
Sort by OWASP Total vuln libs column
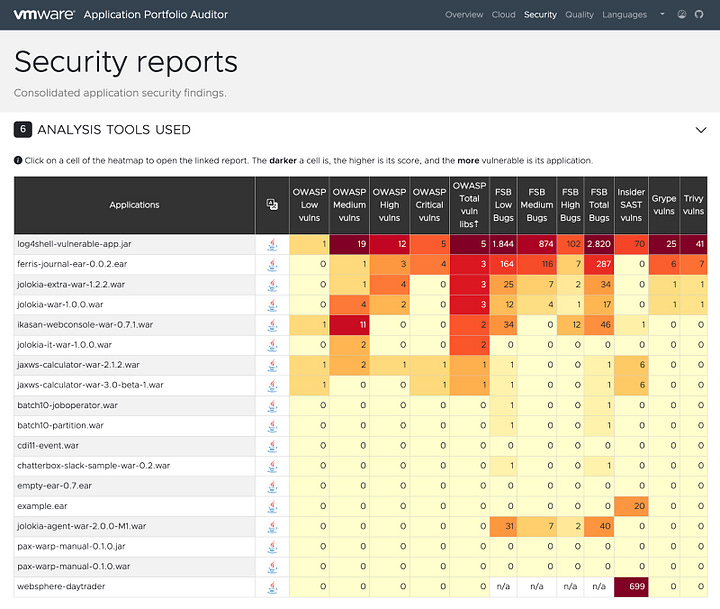click(x=469, y=205)
